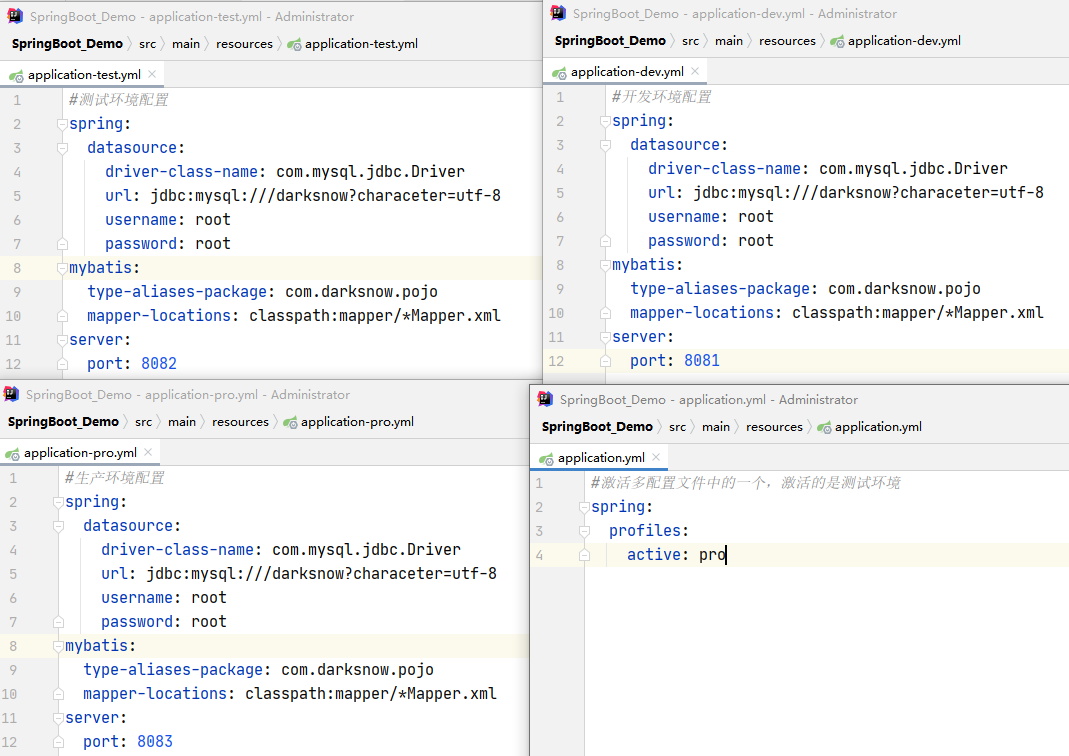Select the application.yml tab
Viewport: 1069px width, 756px height.
click(x=601, y=457)
